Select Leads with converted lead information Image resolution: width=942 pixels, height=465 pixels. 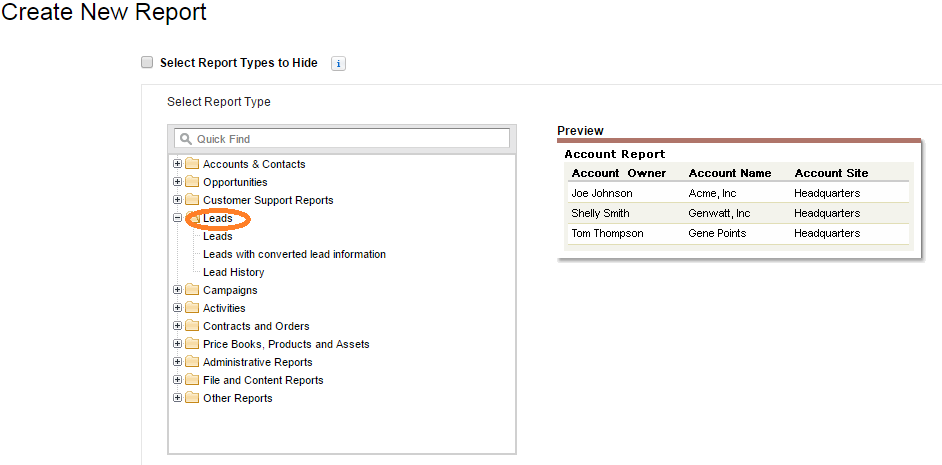[294, 254]
